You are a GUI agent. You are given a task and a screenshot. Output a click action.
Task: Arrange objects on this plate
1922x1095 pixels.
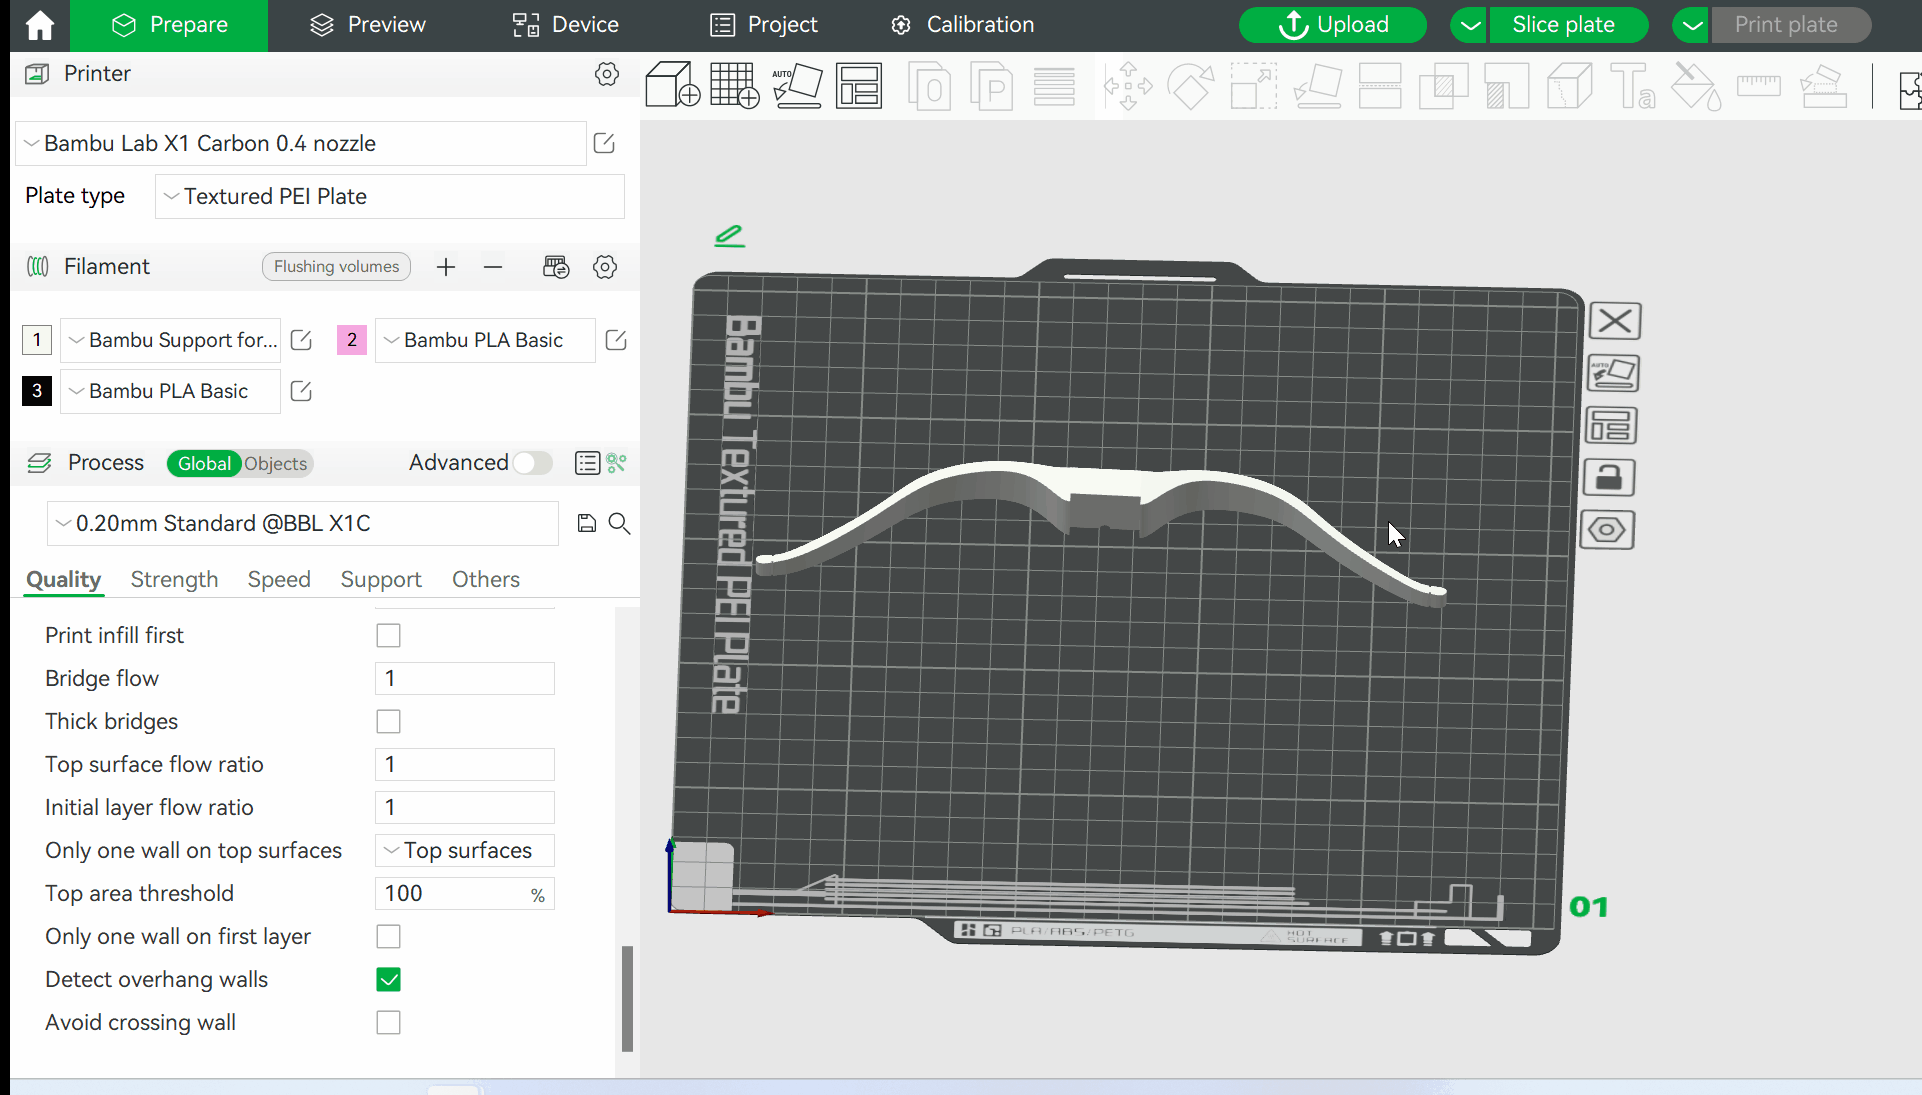[1611, 425]
